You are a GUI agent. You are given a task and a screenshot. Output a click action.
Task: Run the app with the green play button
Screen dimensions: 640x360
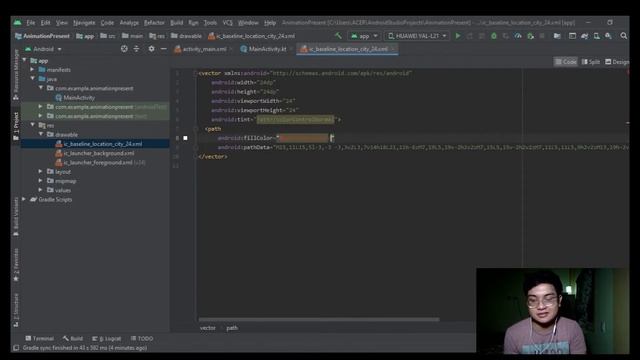tap(458, 36)
